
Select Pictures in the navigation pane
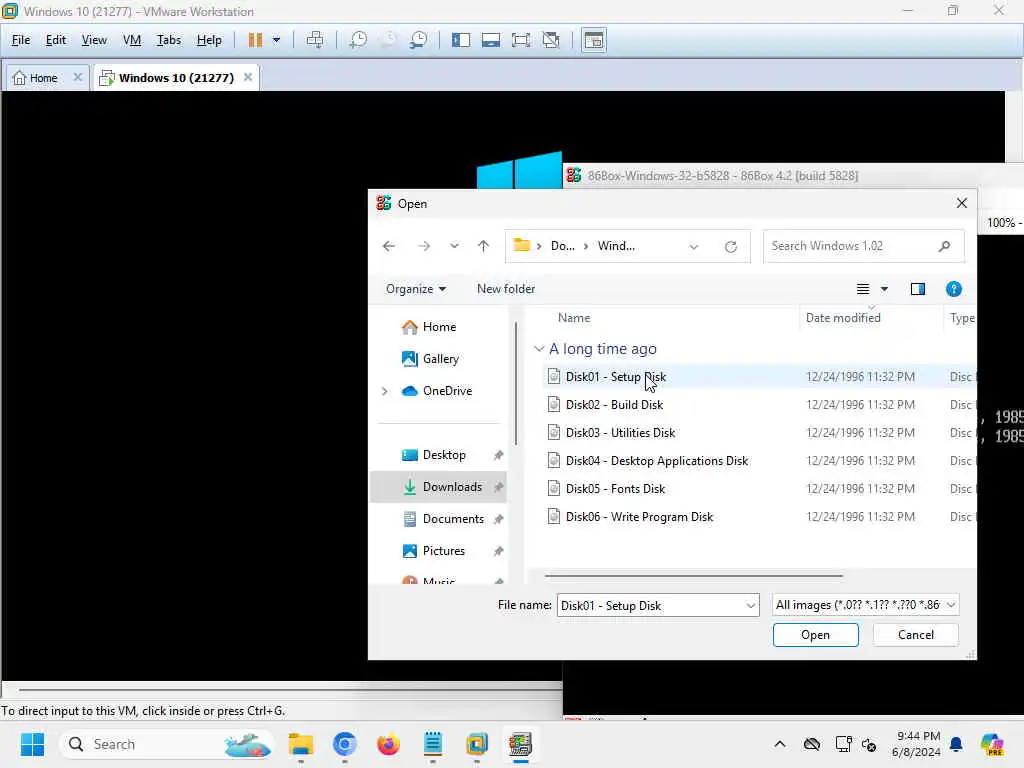click(x=443, y=551)
